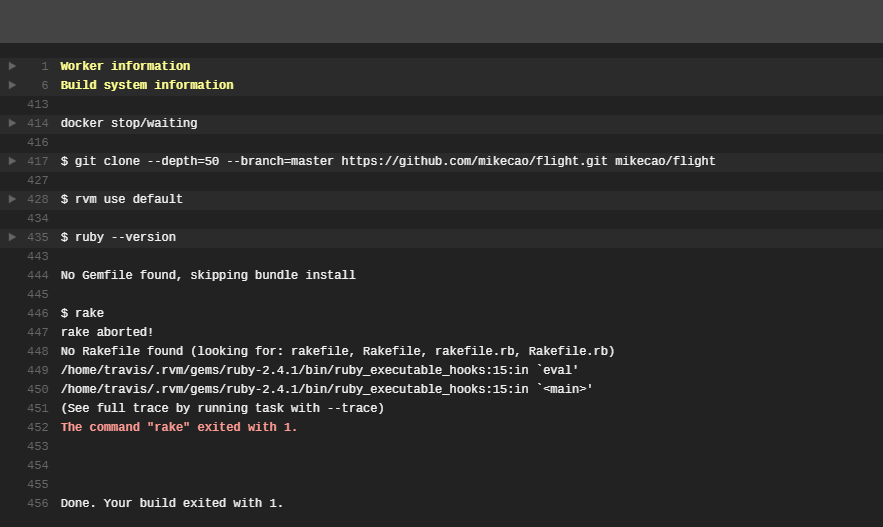Select line number 446
The height and width of the screenshot is (527, 883).
tap(38, 314)
